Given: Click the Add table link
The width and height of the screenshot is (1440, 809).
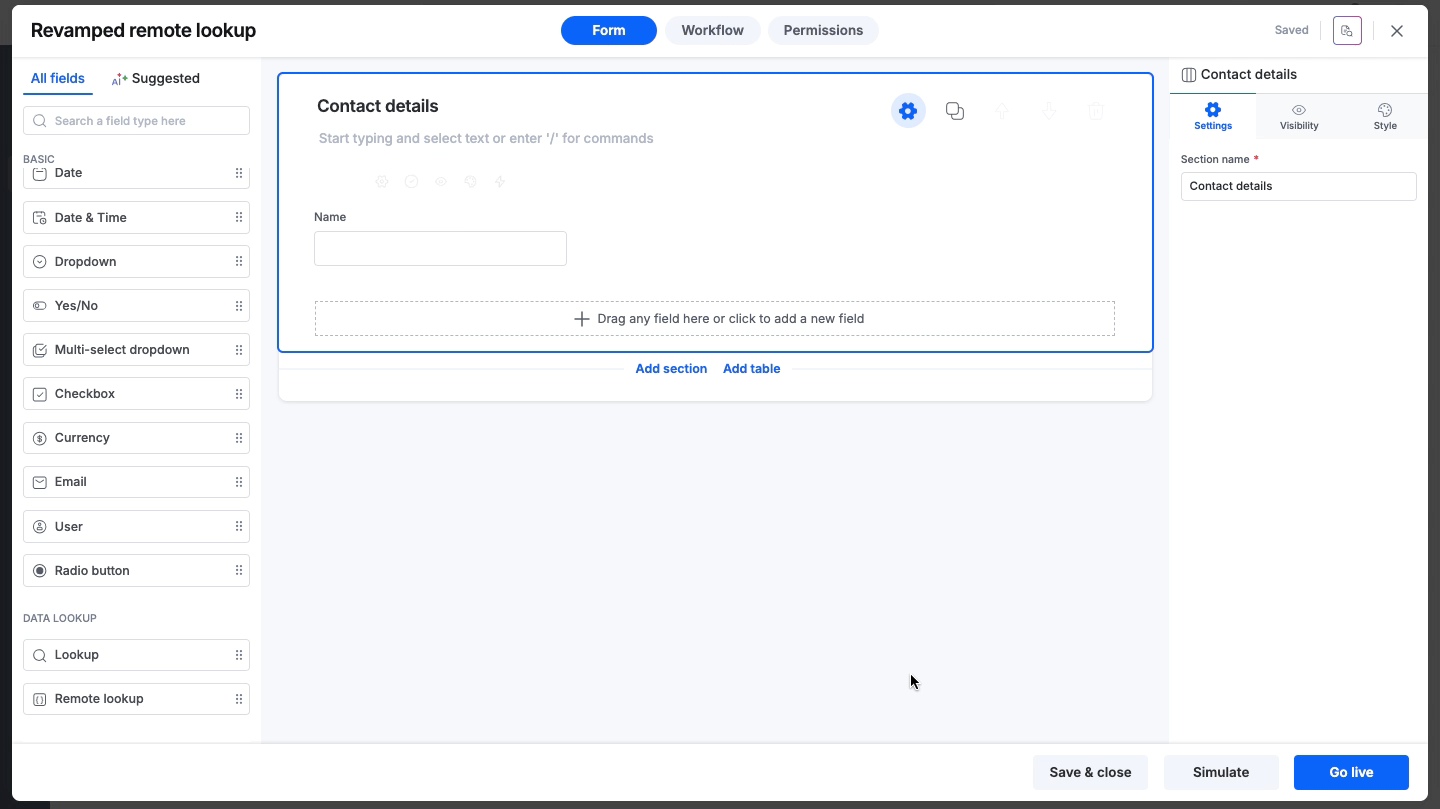Looking at the screenshot, I should click(751, 368).
